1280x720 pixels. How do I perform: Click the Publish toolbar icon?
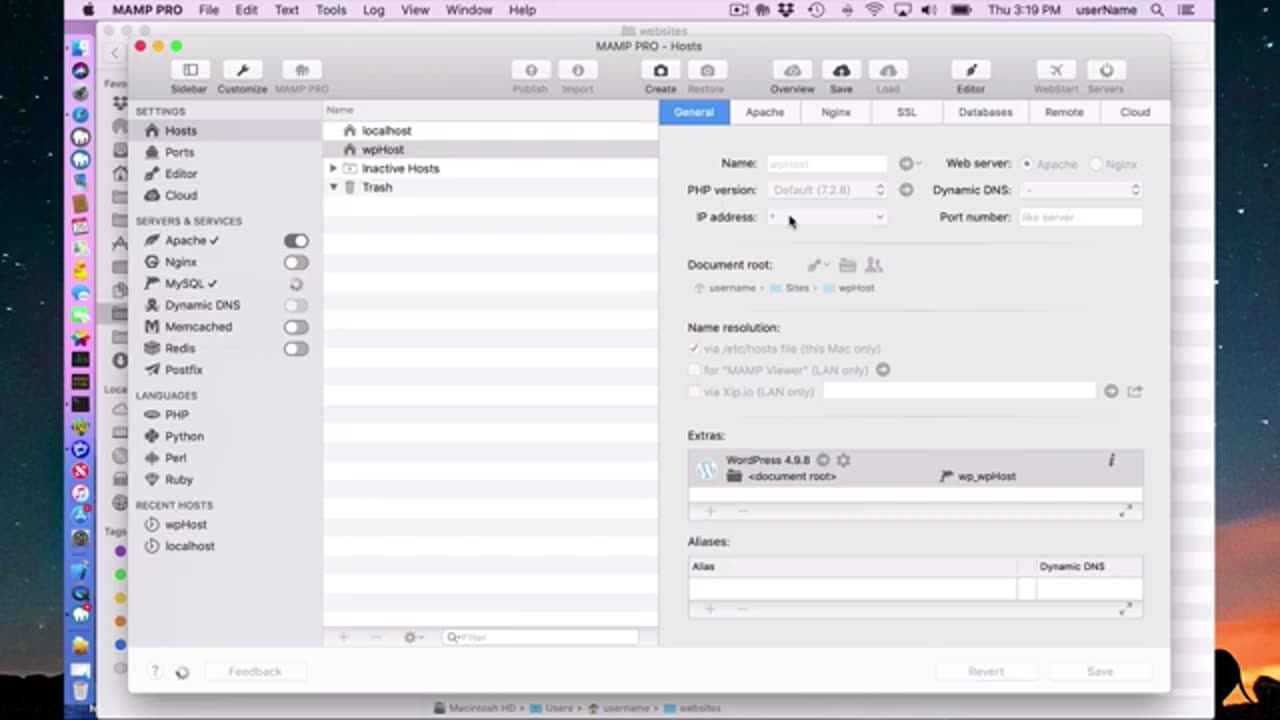[x=531, y=70]
